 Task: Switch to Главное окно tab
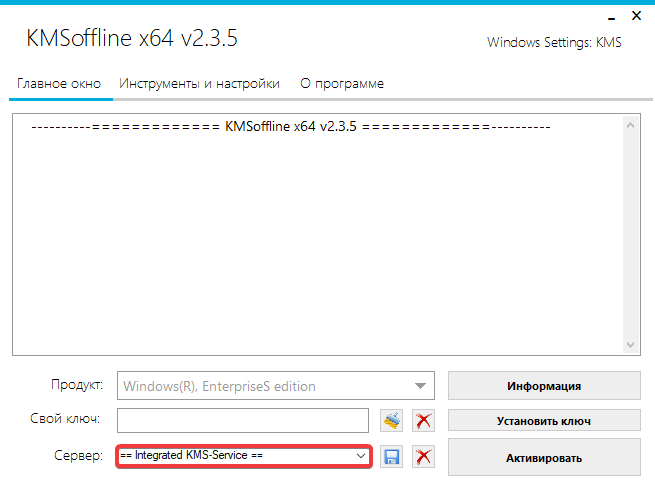59,84
